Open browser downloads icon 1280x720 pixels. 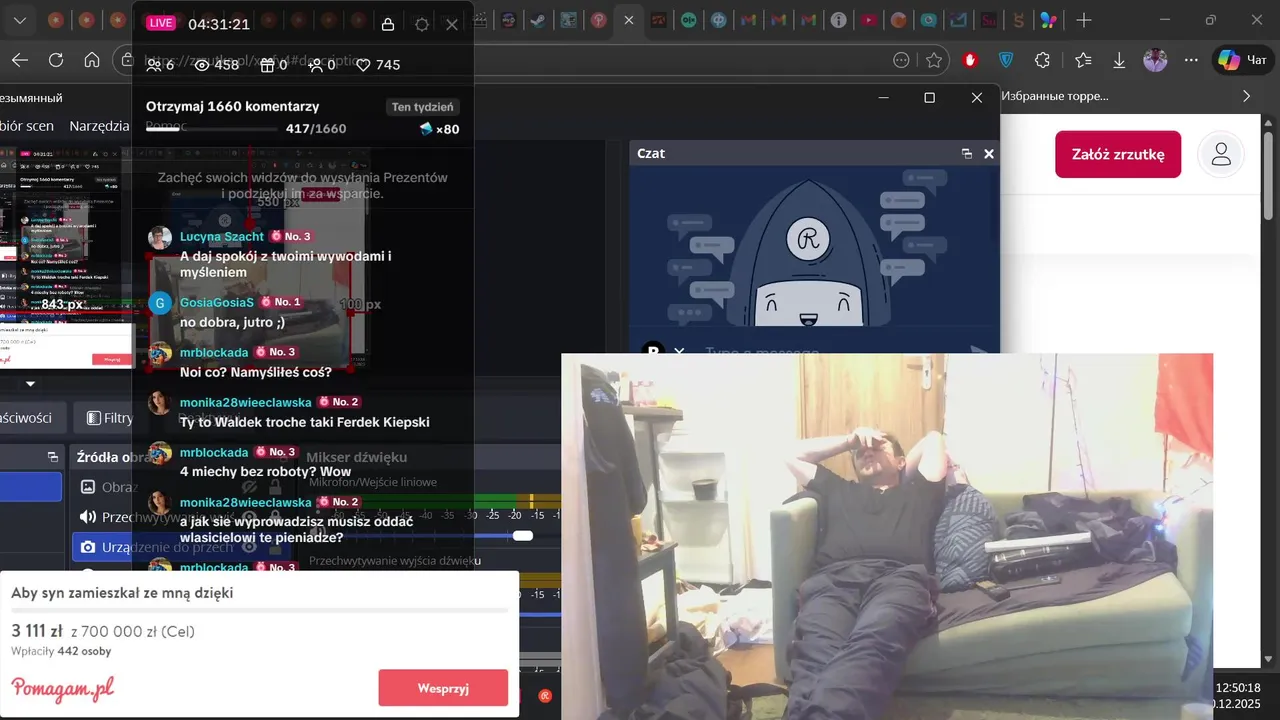(x=1119, y=60)
